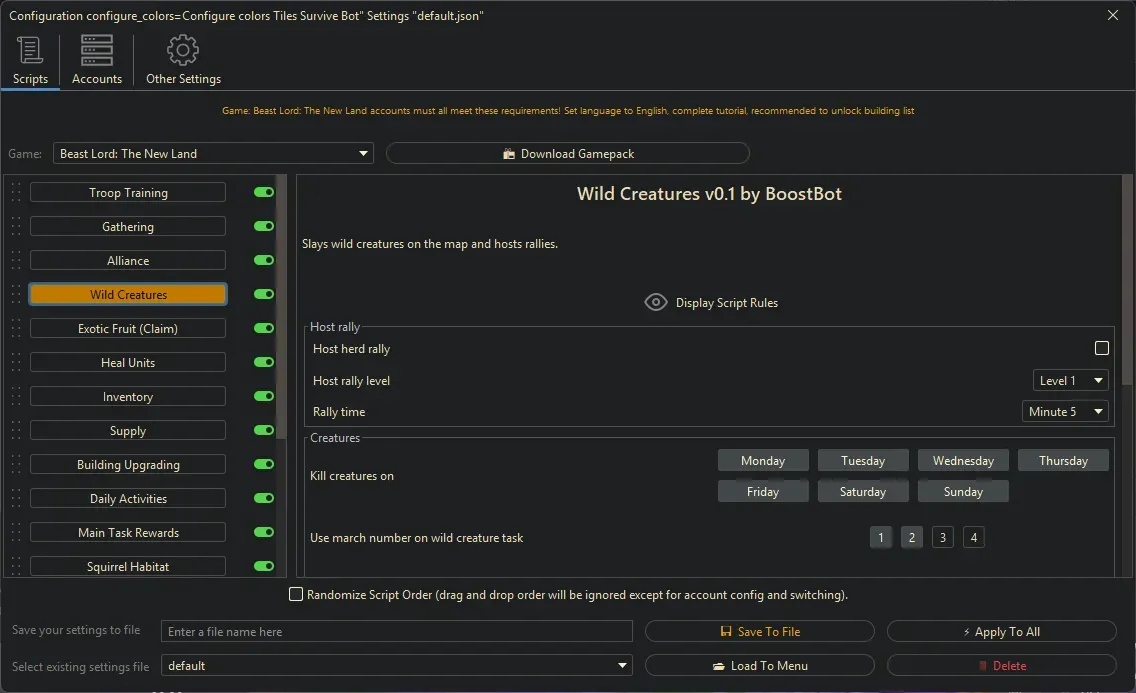Close the configuration window
The width and height of the screenshot is (1136, 693).
tap(1113, 15)
